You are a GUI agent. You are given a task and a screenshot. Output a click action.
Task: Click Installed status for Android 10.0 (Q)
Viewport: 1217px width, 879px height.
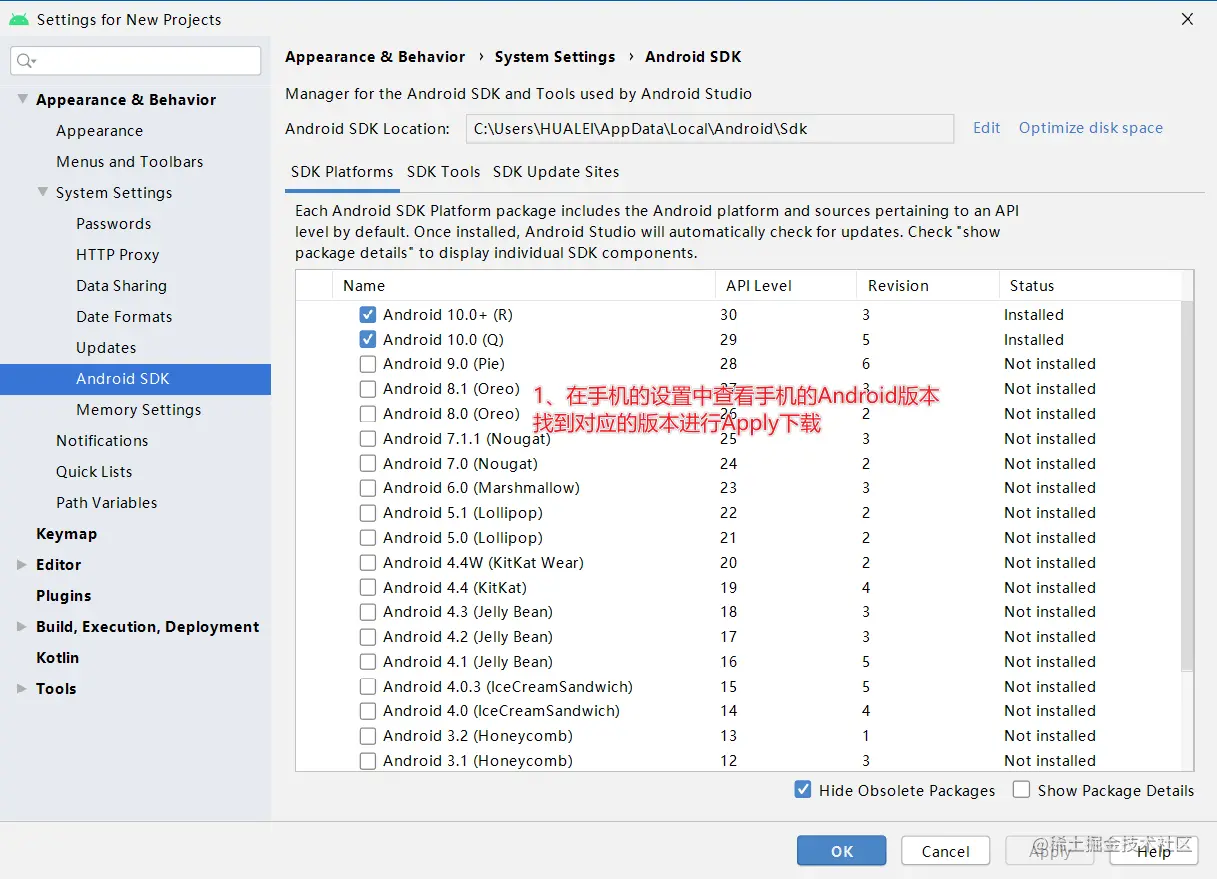click(1034, 339)
